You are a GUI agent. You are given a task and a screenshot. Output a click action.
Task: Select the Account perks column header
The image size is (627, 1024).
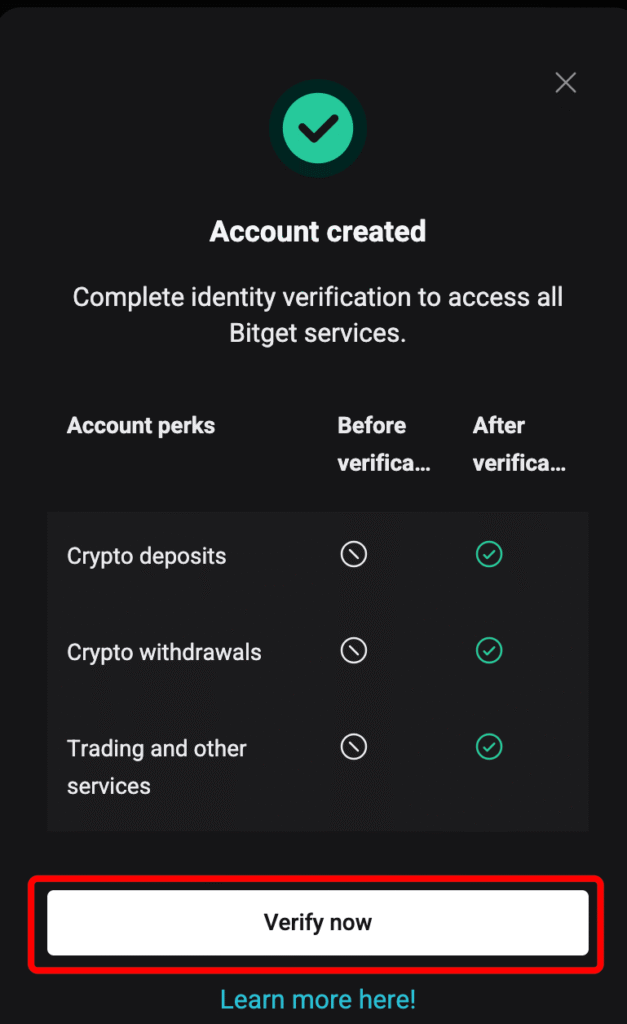click(141, 426)
